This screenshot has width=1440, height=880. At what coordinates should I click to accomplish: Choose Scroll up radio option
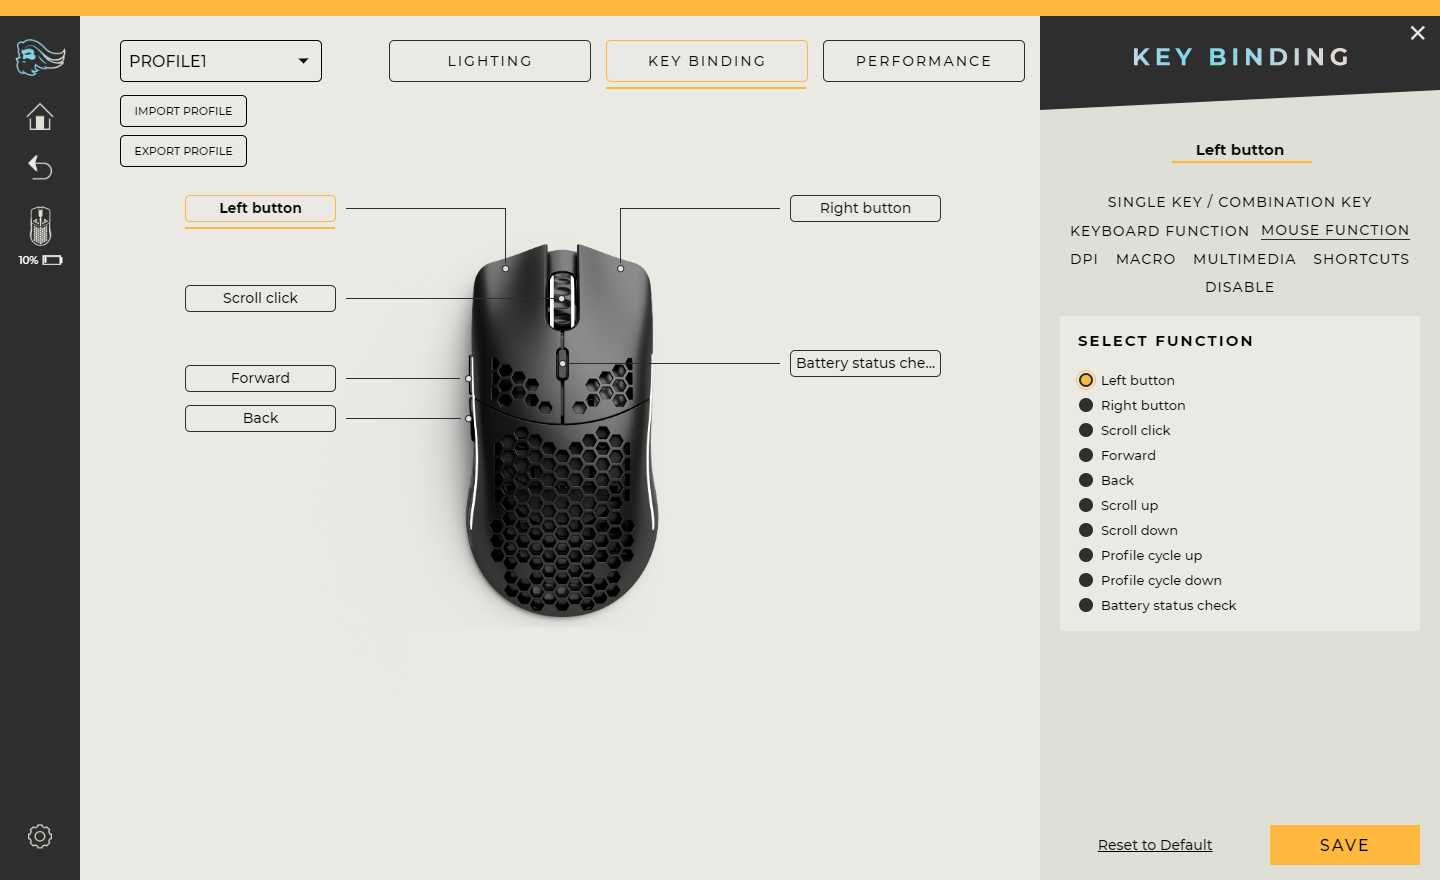tap(1086, 505)
